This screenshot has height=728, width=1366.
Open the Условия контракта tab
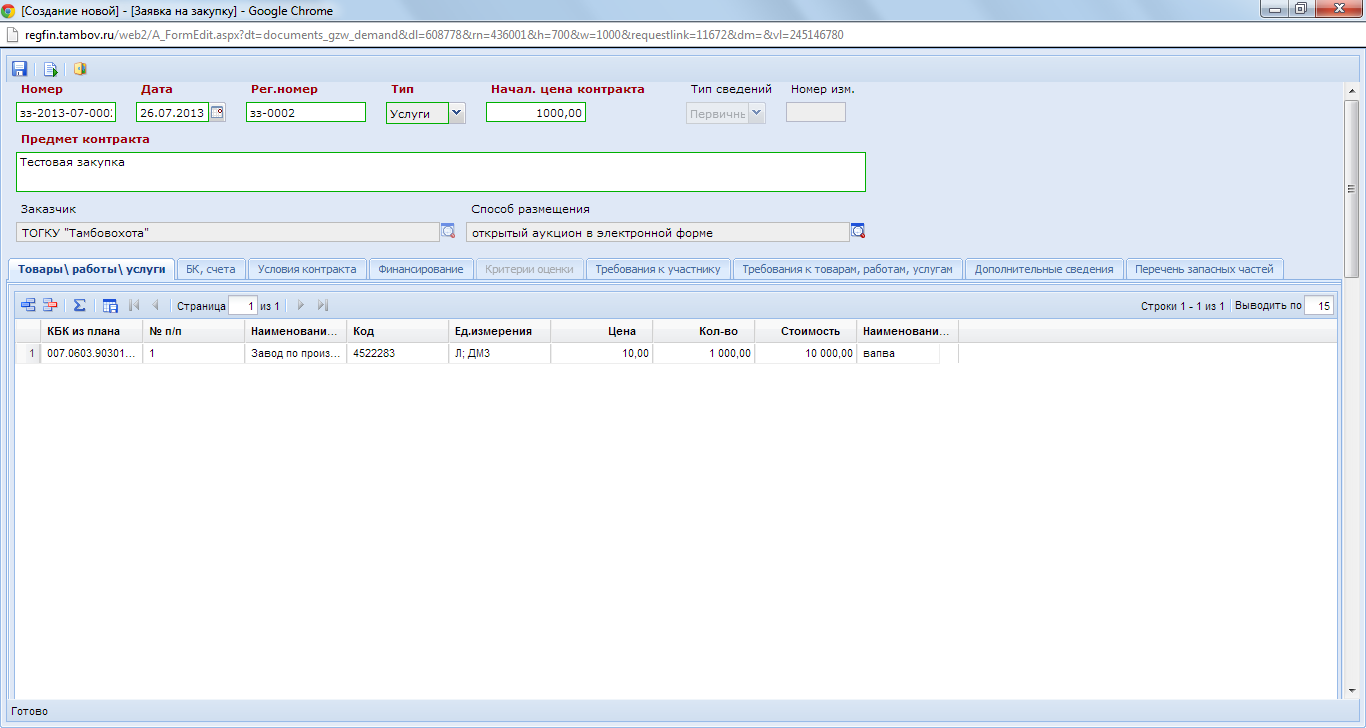tap(306, 269)
